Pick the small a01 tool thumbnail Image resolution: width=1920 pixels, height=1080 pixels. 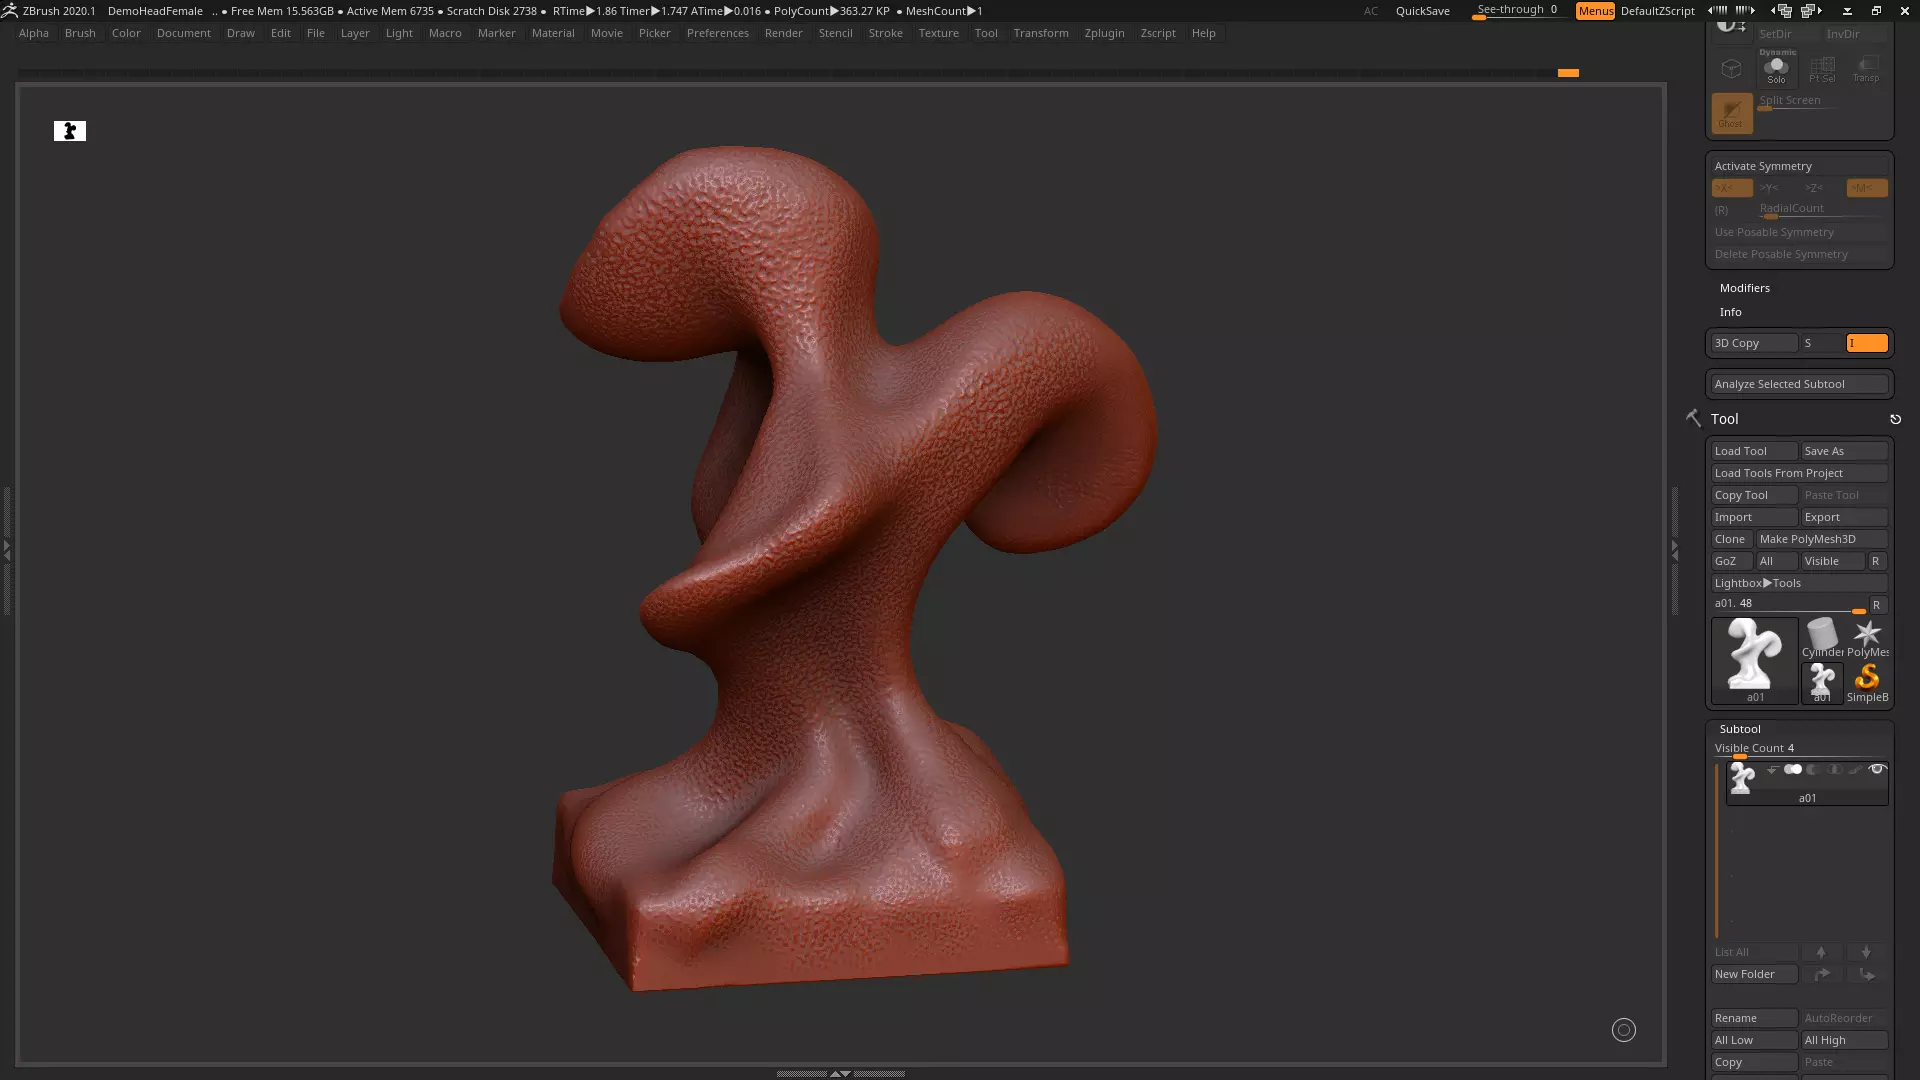pos(1822,682)
